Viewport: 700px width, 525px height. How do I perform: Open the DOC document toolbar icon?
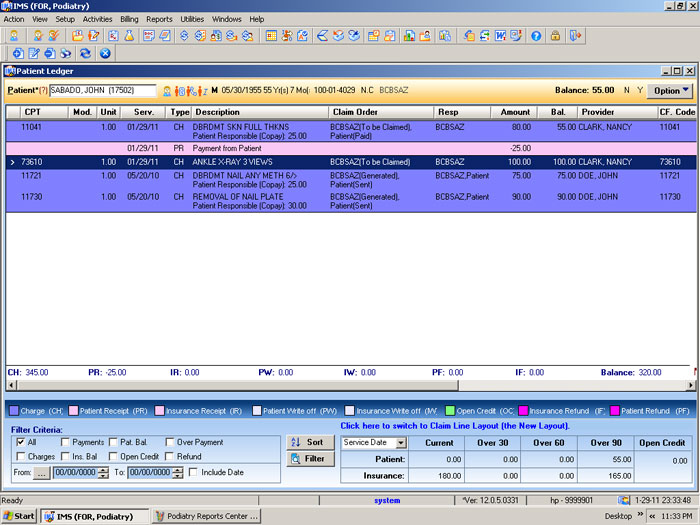pos(149,36)
